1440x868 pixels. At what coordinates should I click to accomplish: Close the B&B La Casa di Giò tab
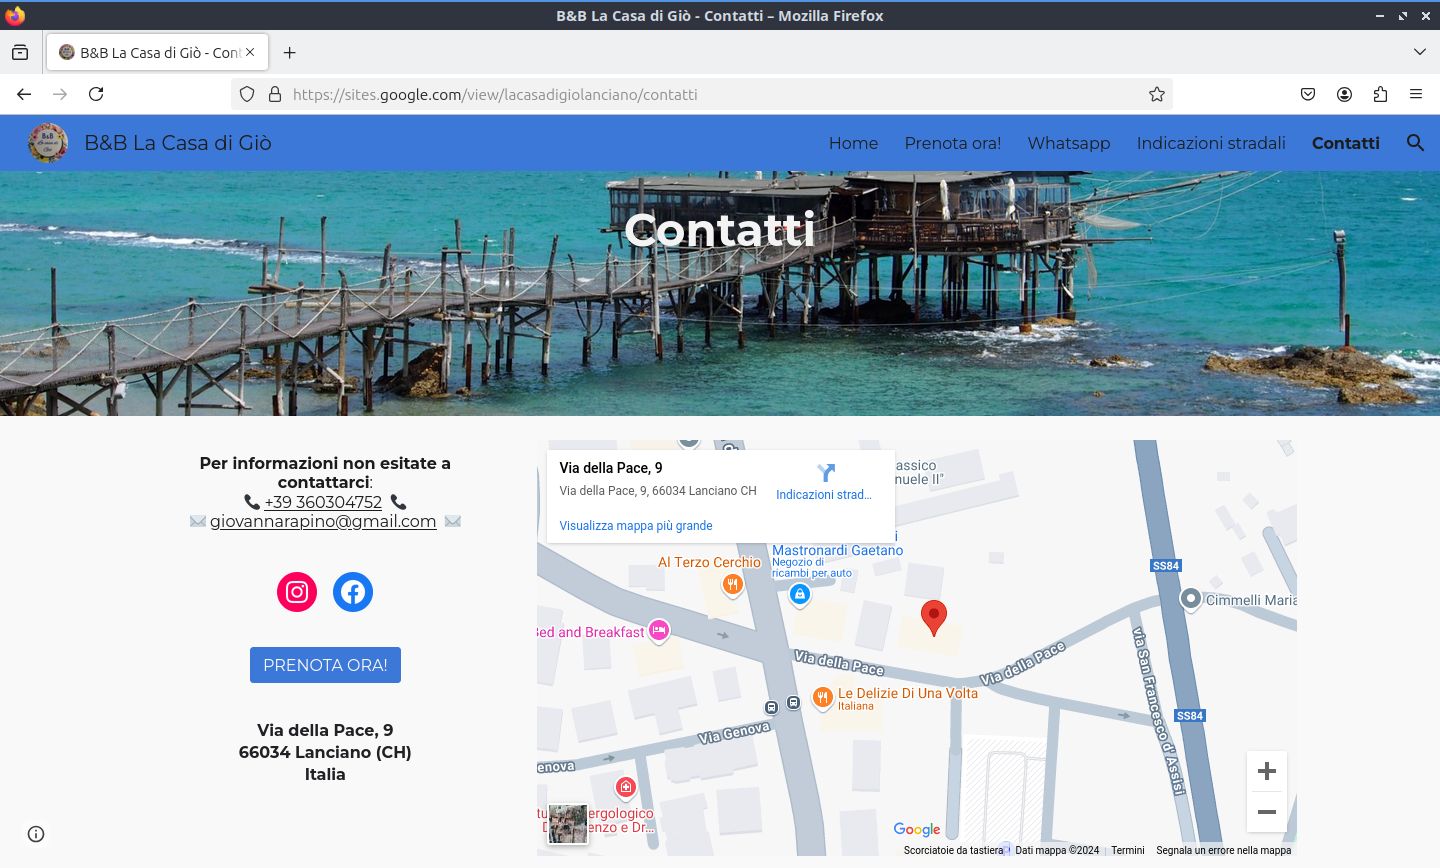coord(250,52)
